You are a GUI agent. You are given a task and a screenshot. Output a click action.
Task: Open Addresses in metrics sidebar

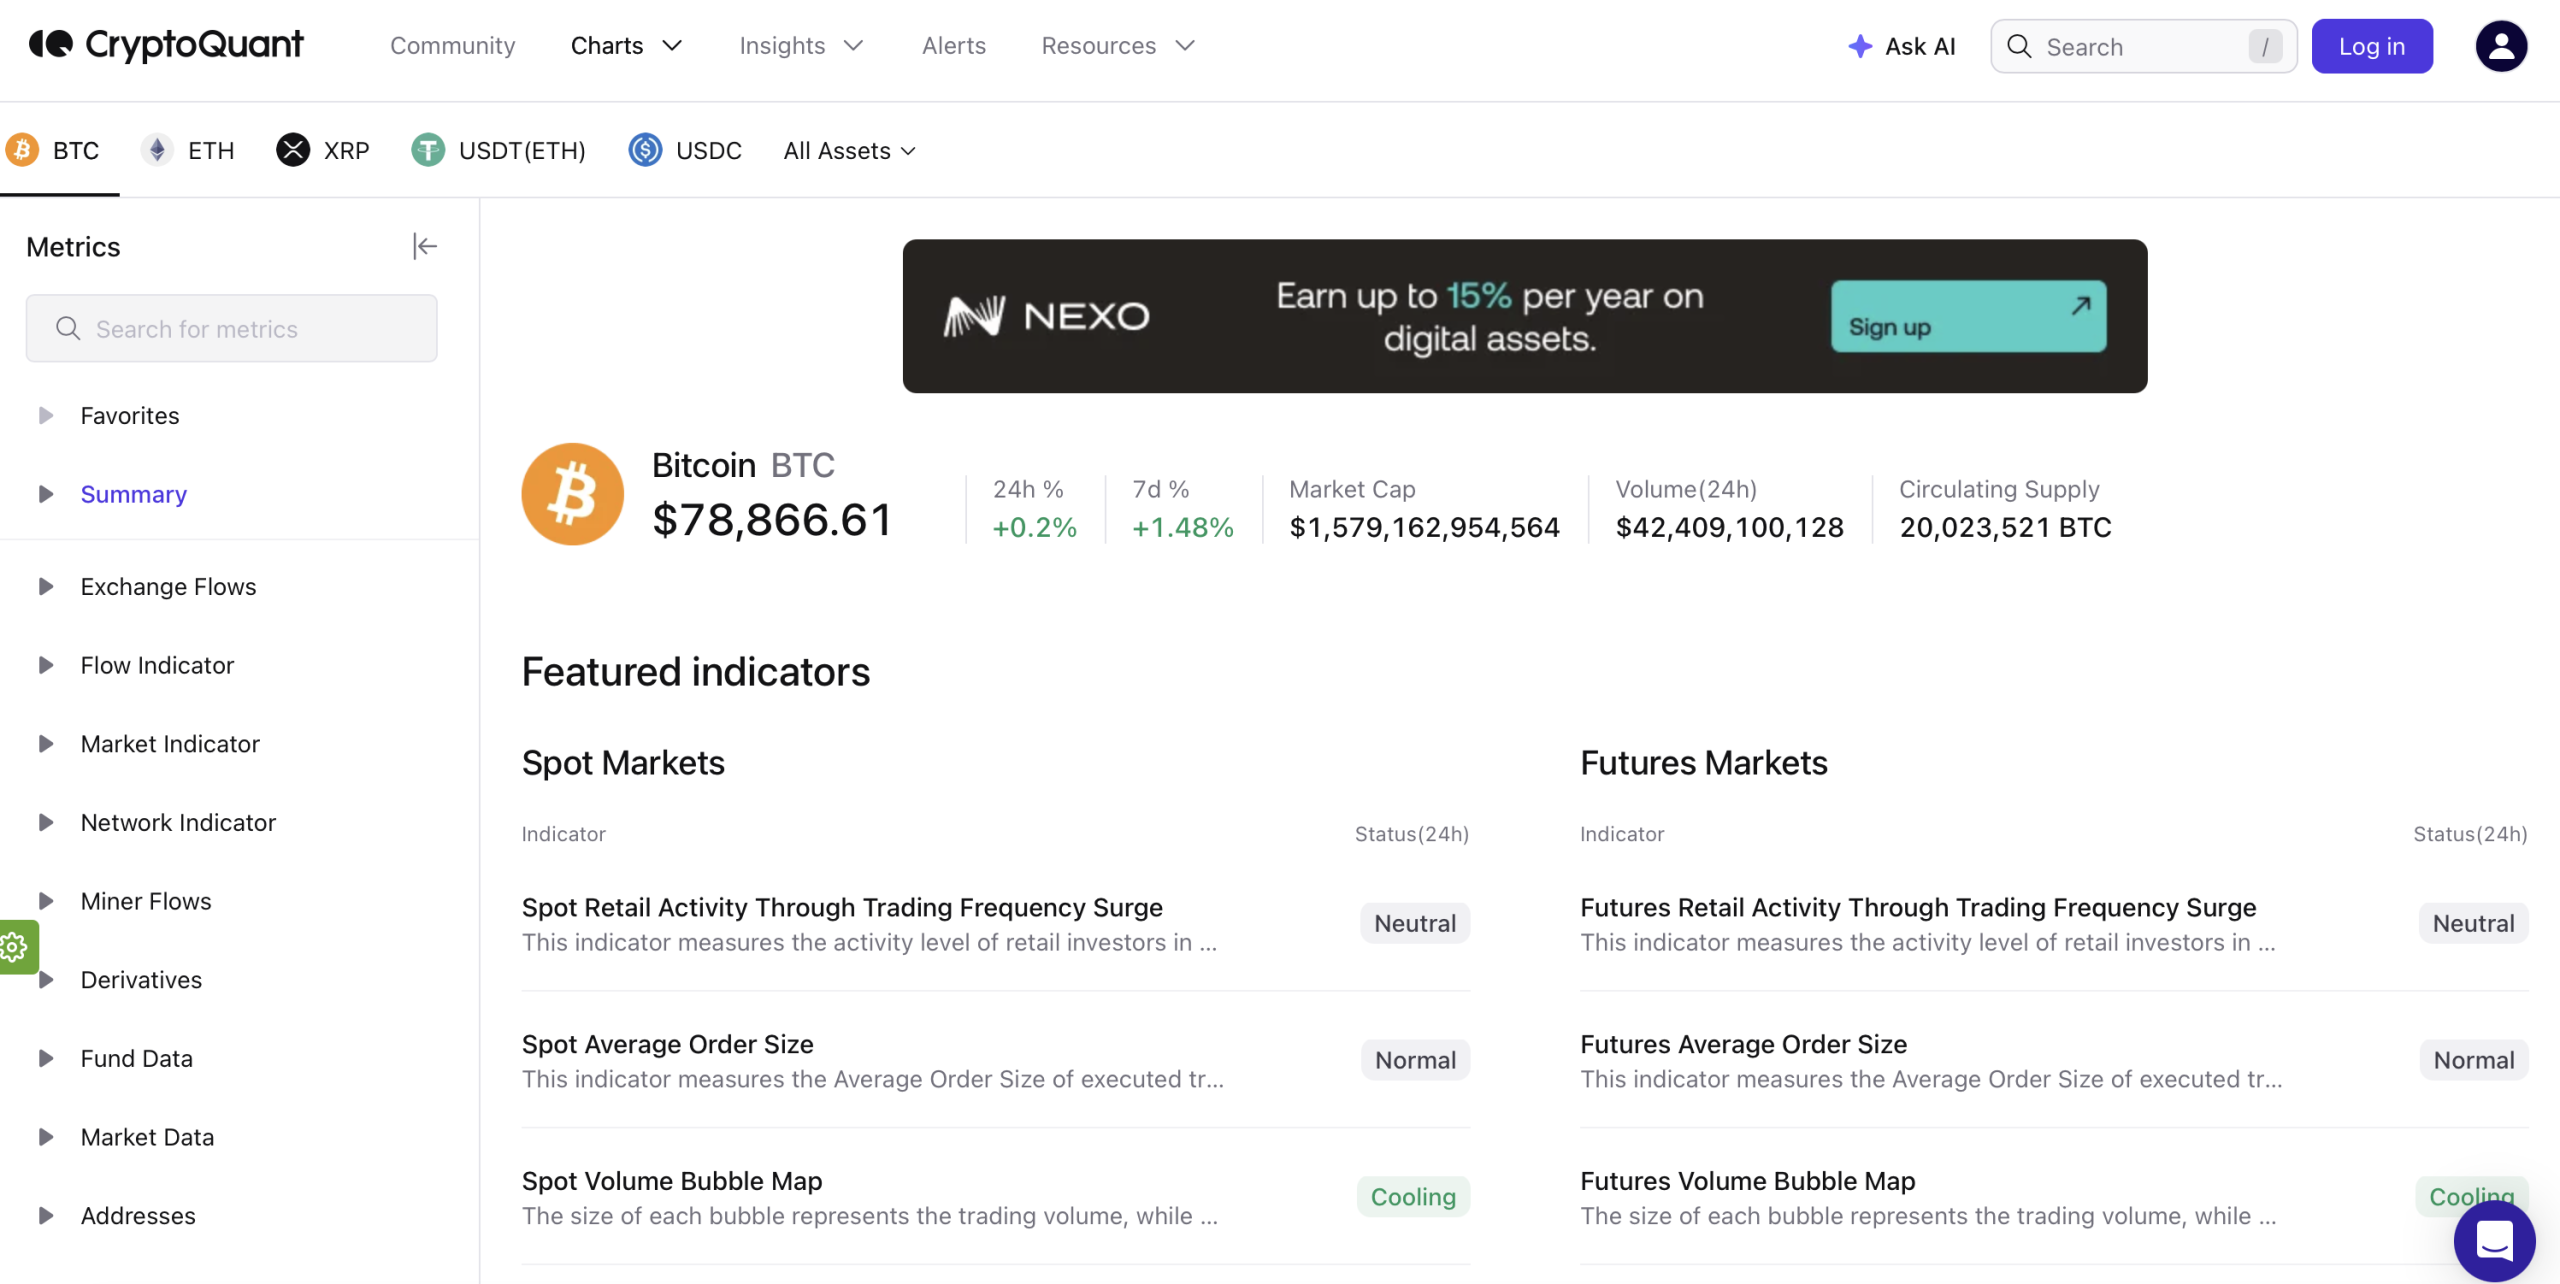[138, 1216]
